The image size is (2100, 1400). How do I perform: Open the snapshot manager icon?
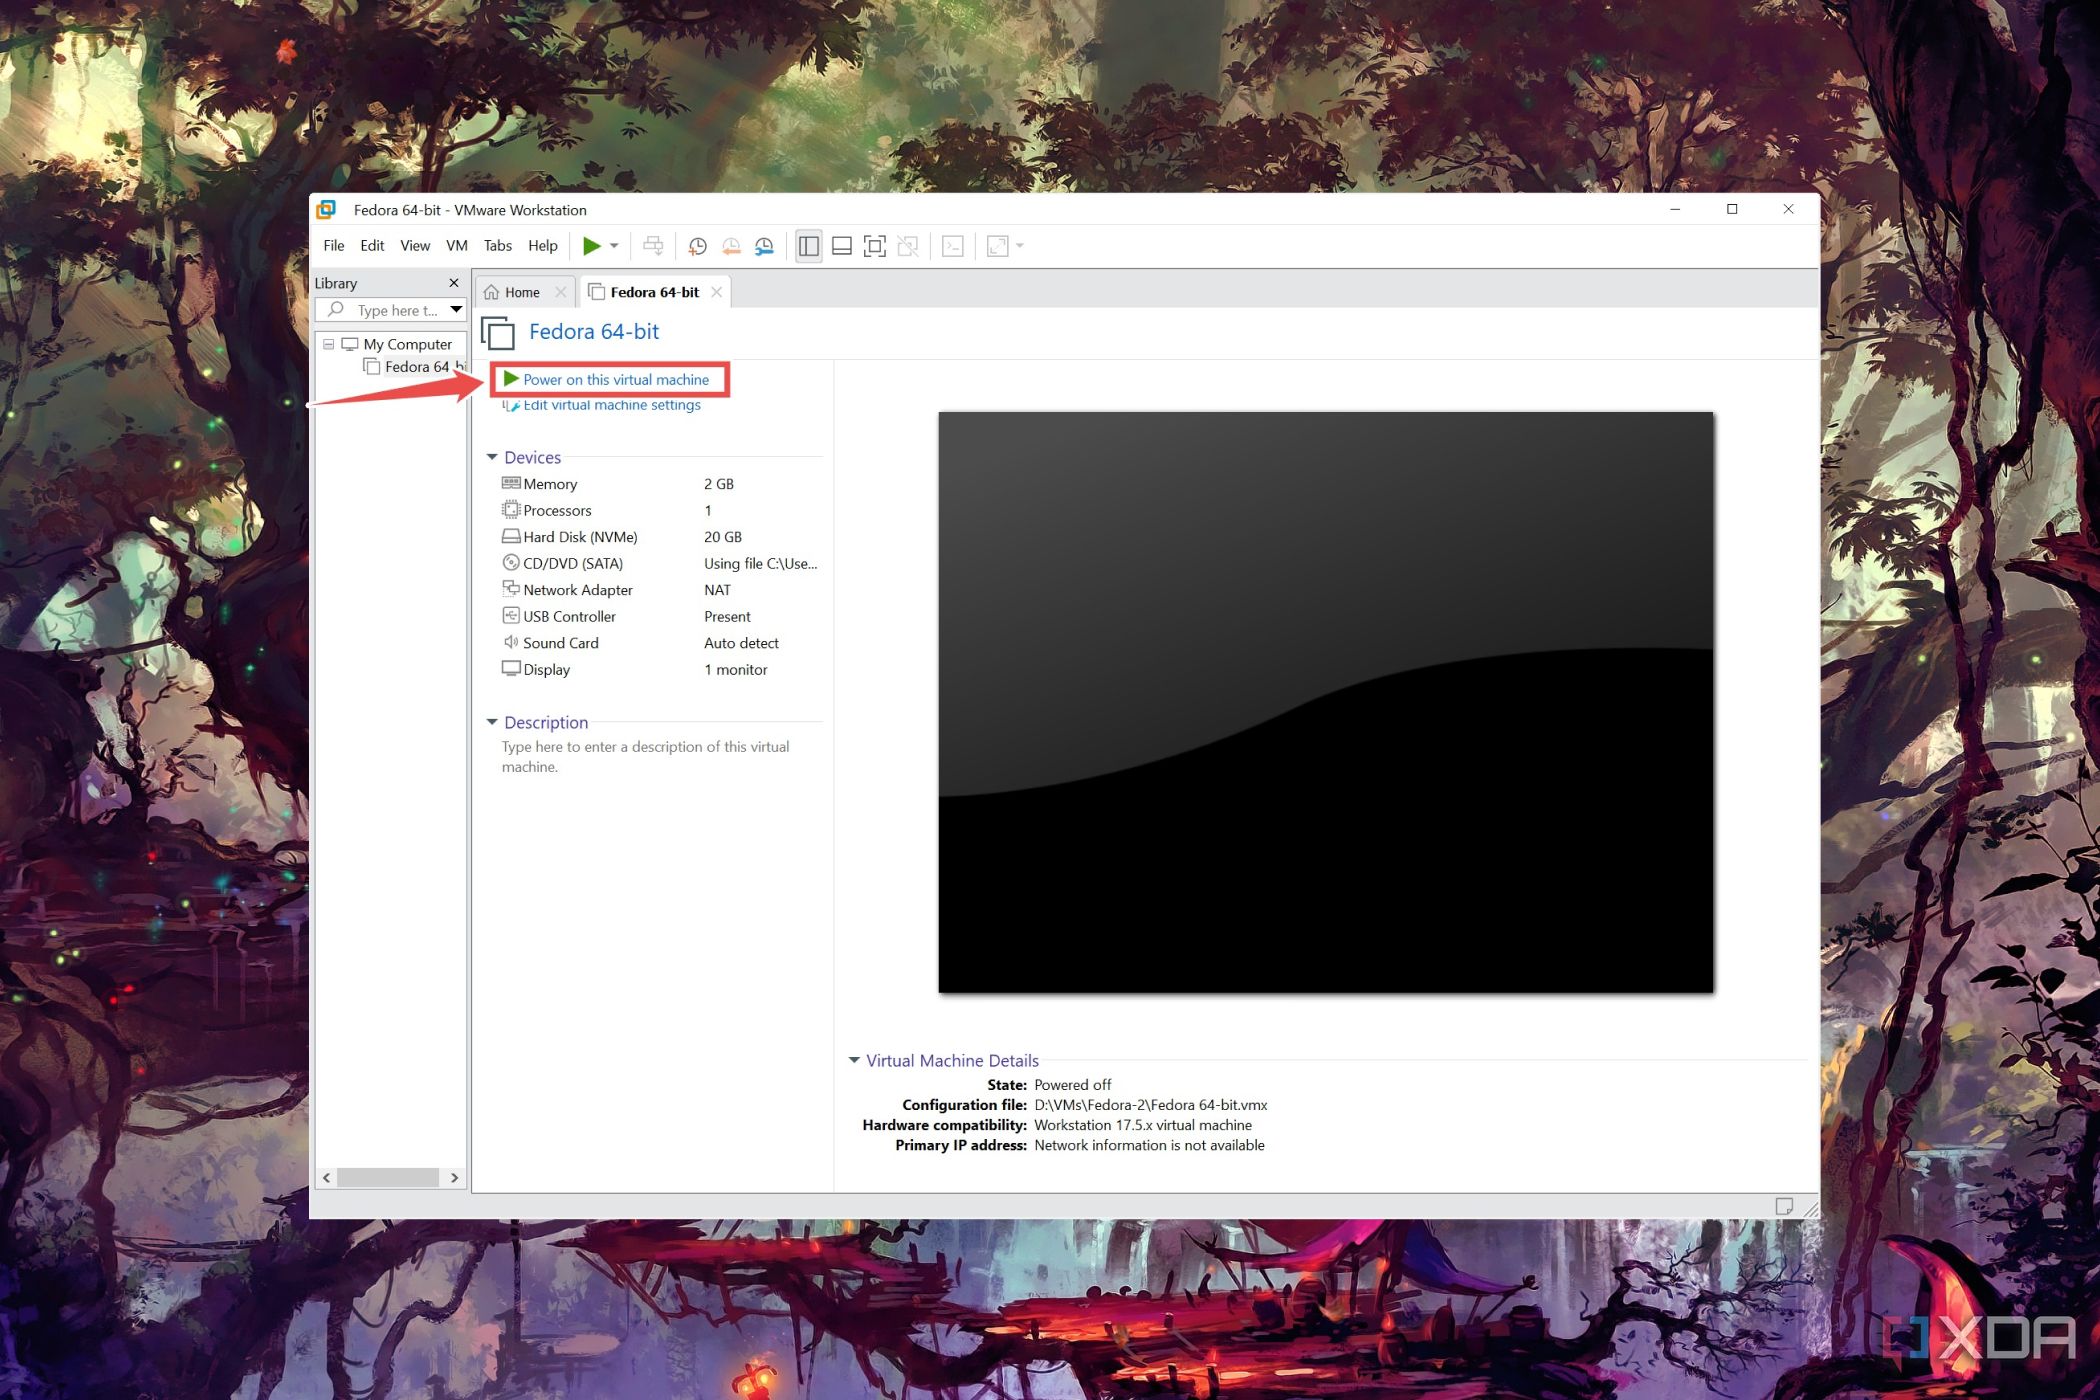(764, 246)
